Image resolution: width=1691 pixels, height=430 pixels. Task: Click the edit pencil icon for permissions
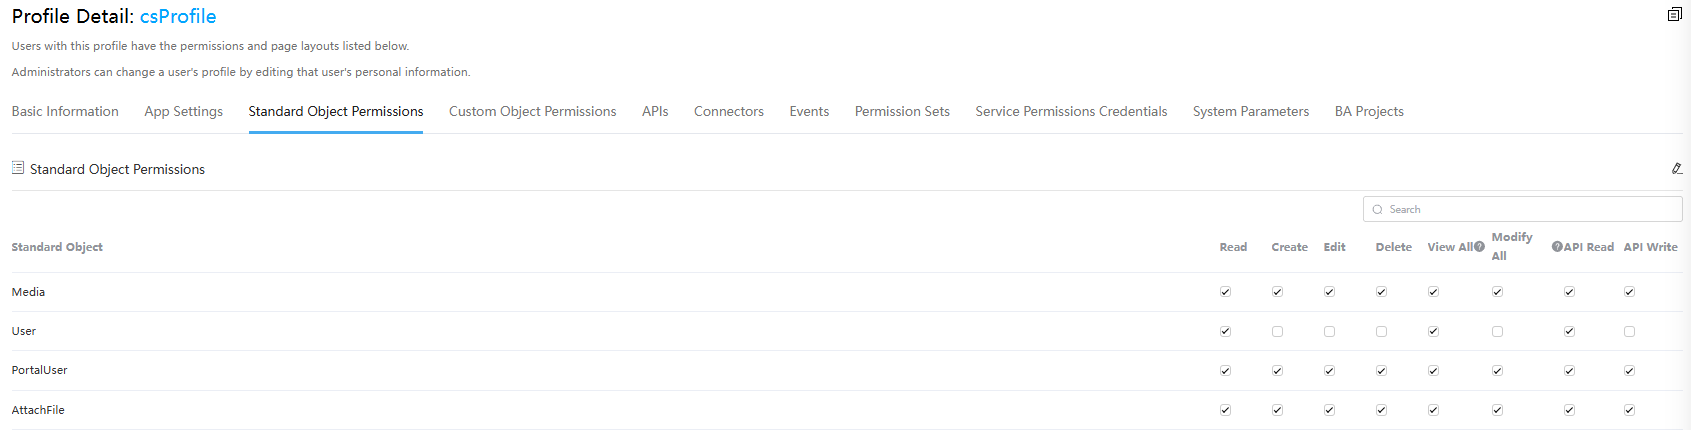(1676, 169)
